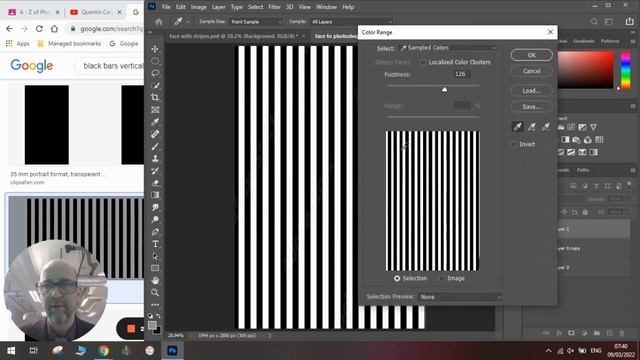Screen dimensions: 640x360
Task: Click Managed bookmarks in Chrome
Action: [69, 43]
